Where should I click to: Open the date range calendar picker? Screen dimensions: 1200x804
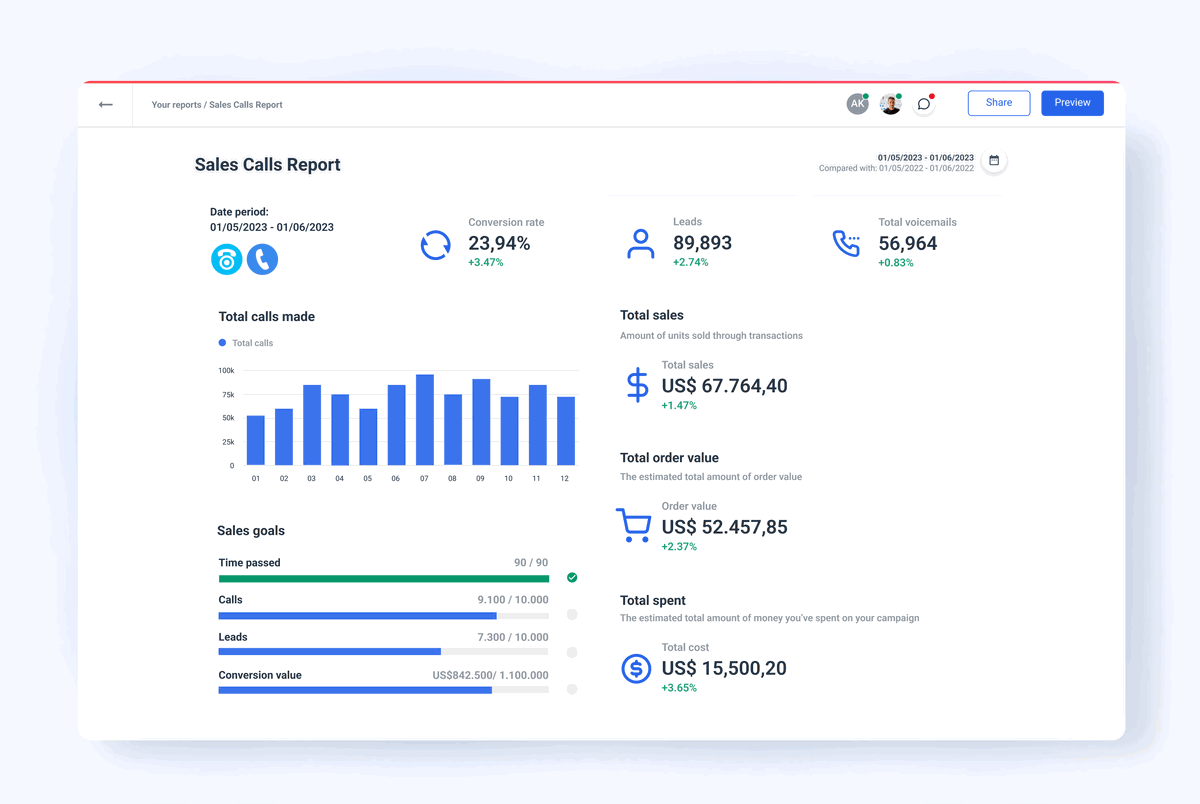[x=994, y=160]
